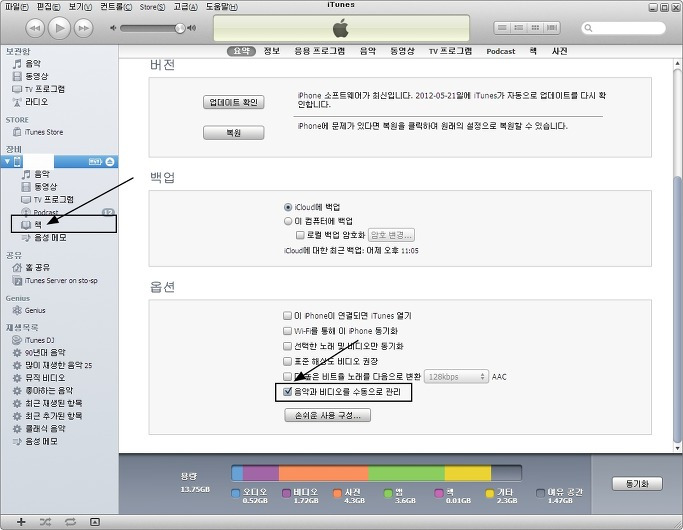The image size is (683, 530).
Task: Toggle repeat icon in bottom bar
Action: point(70,522)
